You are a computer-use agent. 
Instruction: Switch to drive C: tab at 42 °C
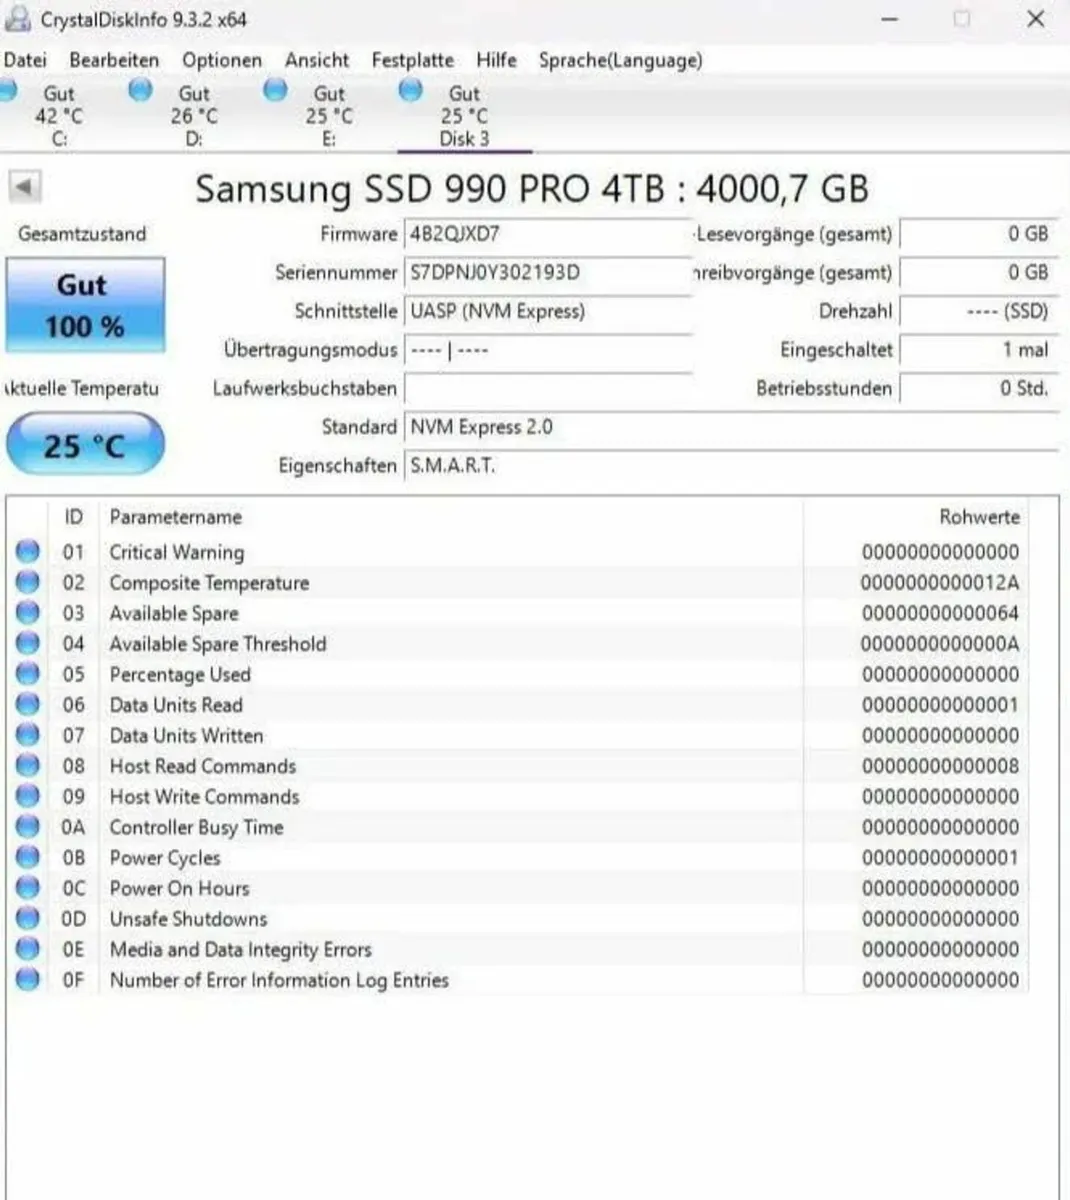tap(58, 115)
